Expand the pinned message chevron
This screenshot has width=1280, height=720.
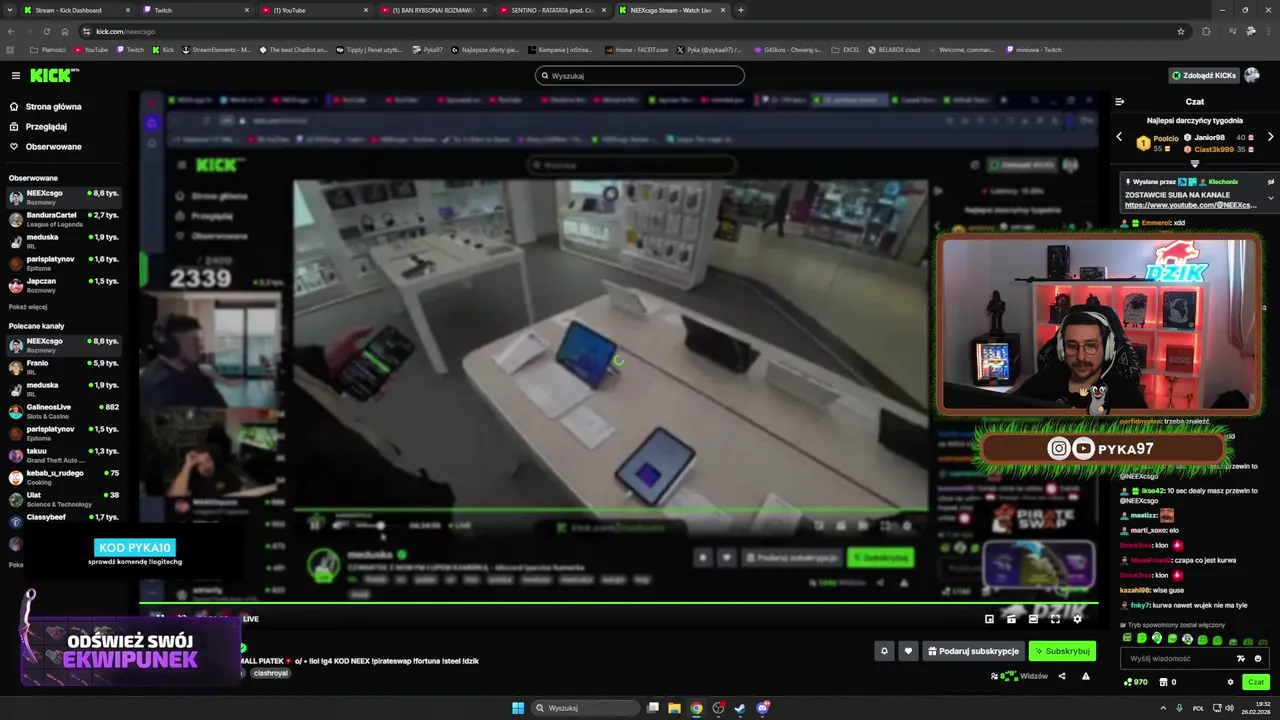tap(1271, 198)
